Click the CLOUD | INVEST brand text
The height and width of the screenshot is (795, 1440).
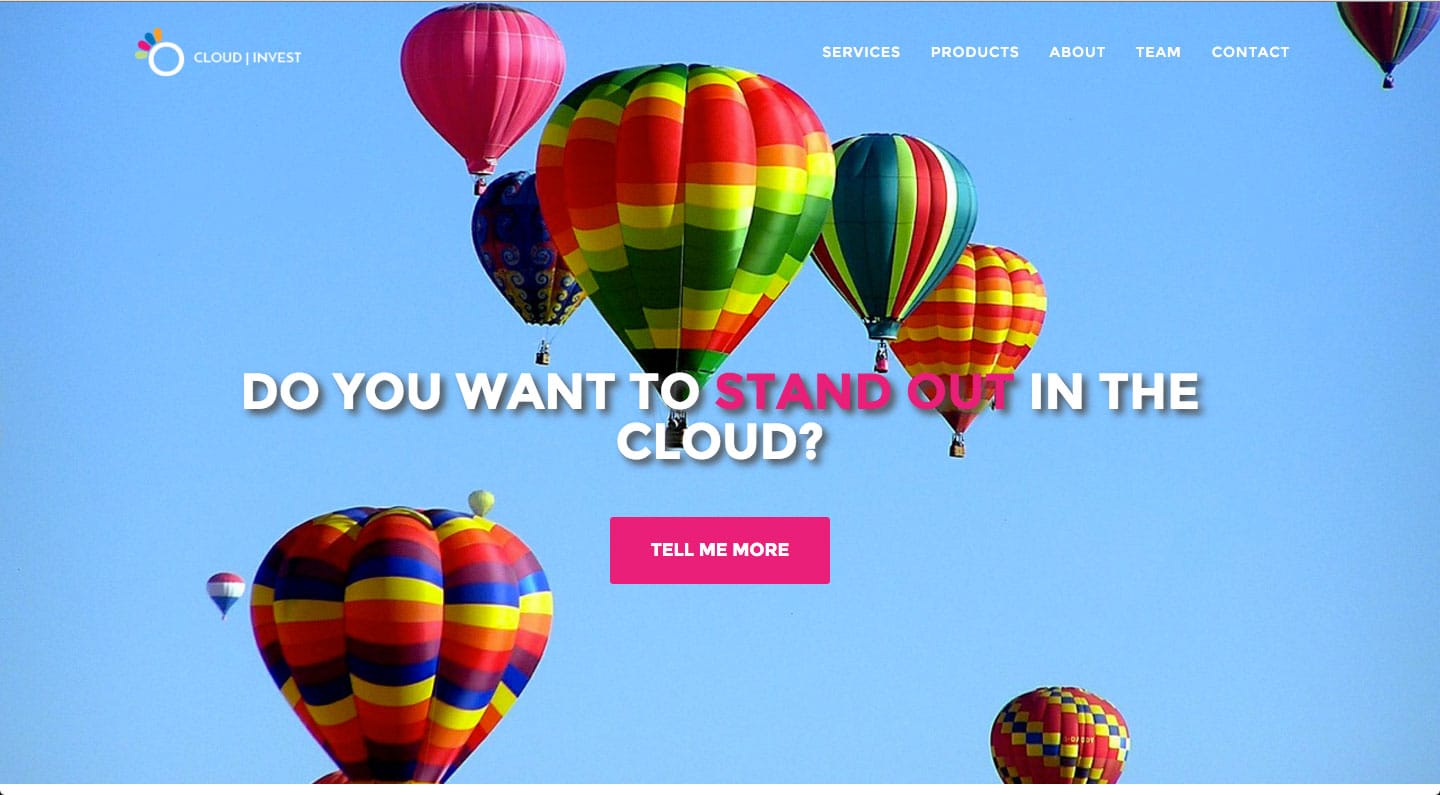(x=247, y=58)
